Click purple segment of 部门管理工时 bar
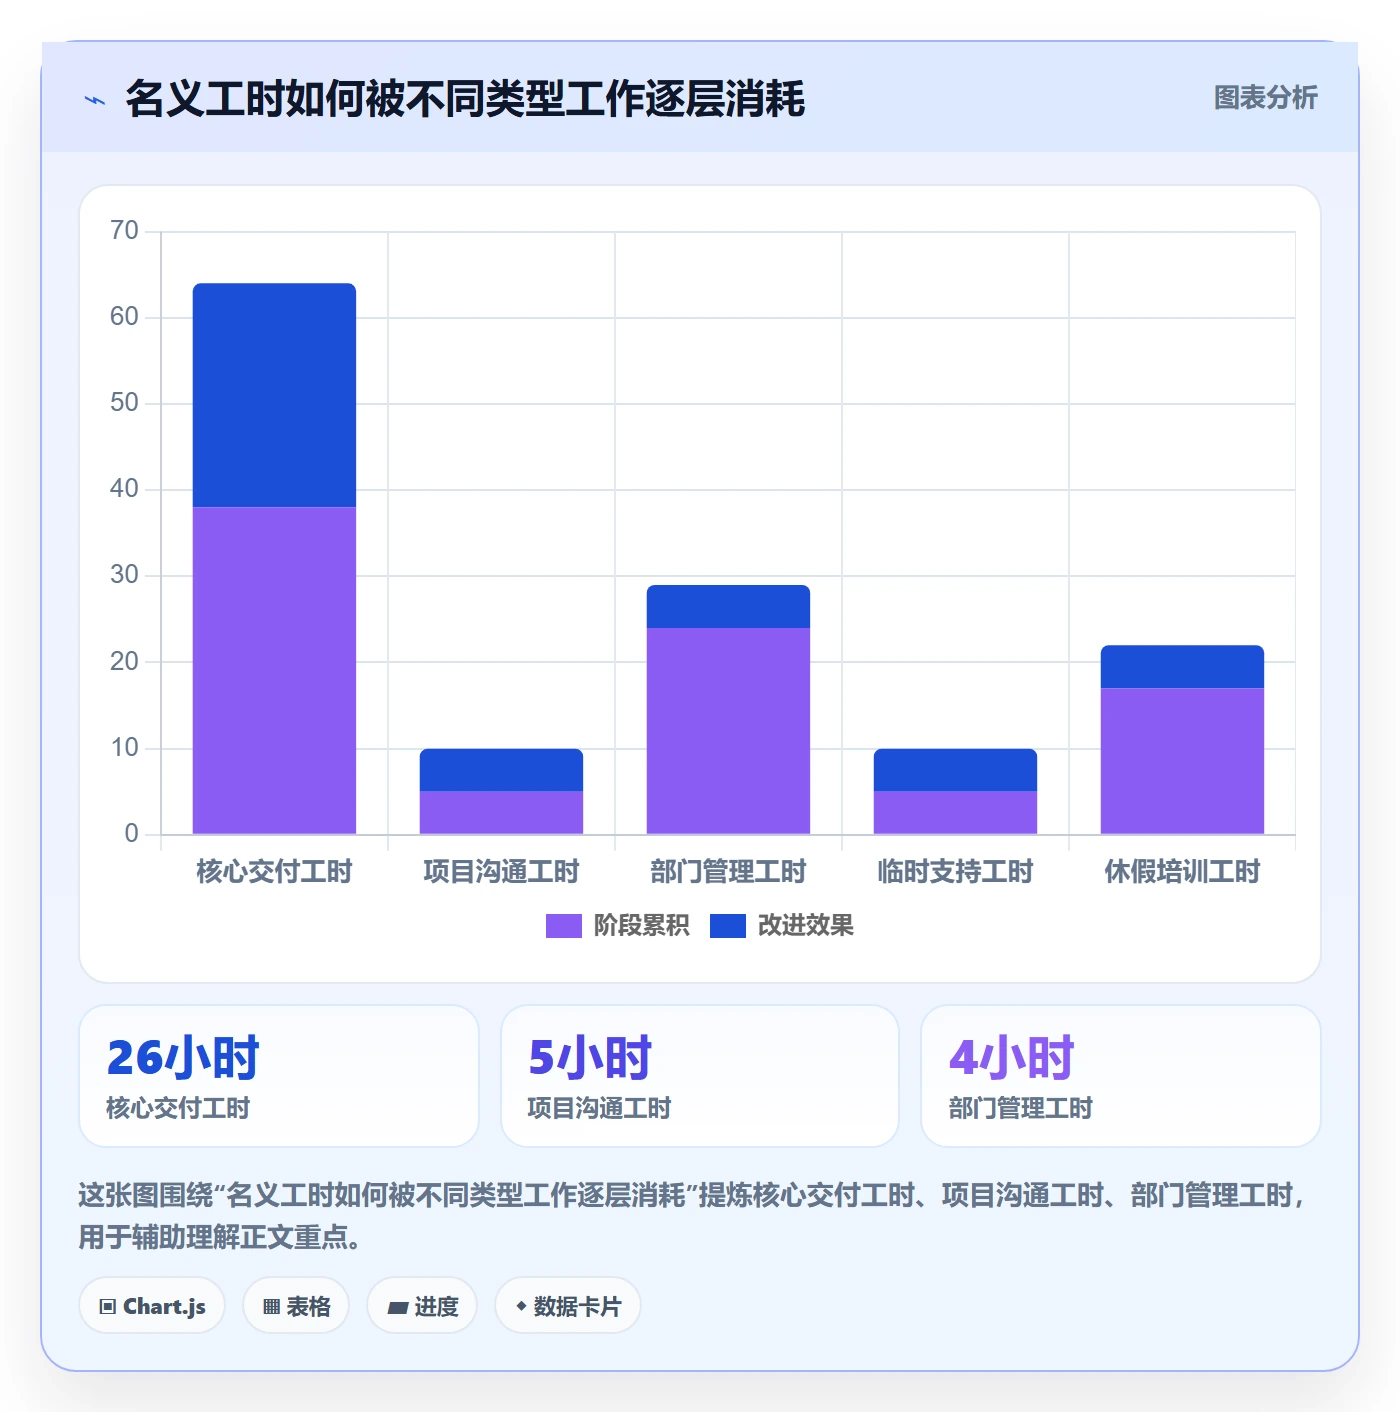Screen dimensions: 1400x1412 pos(728,731)
